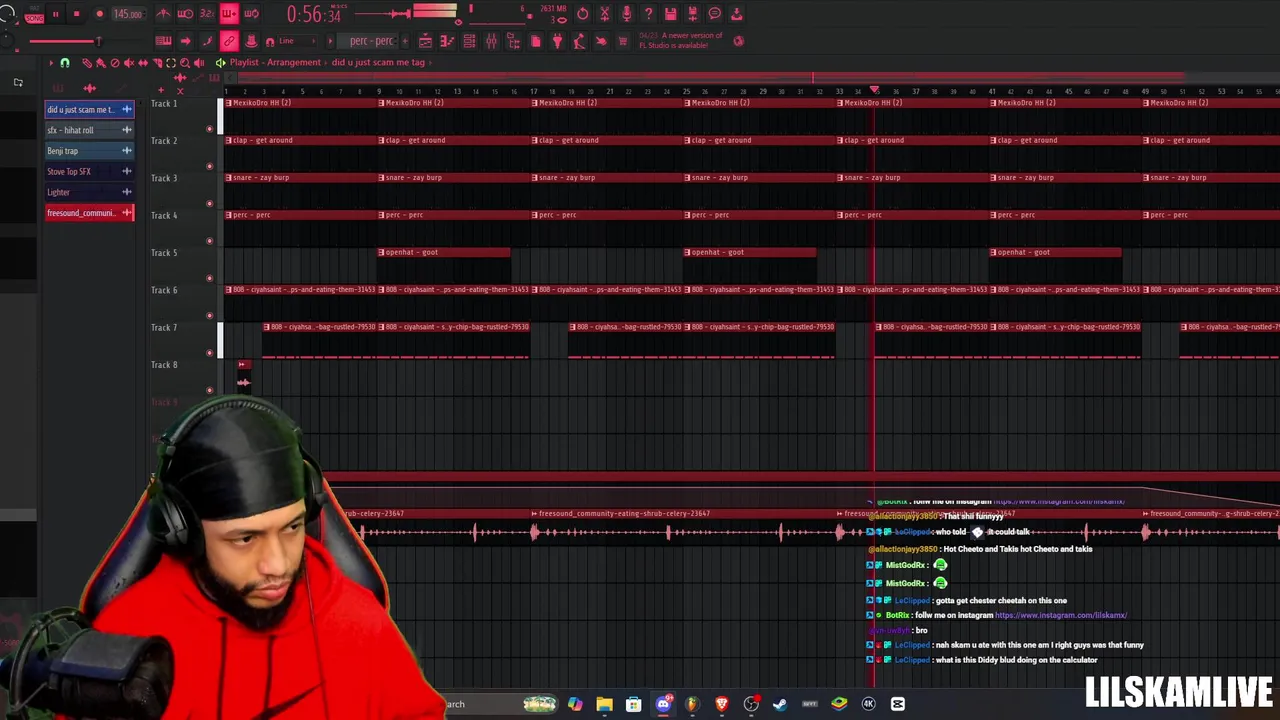Click the globe icon in toolbar
The width and height of the screenshot is (1280, 720).
(x=738, y=41)
